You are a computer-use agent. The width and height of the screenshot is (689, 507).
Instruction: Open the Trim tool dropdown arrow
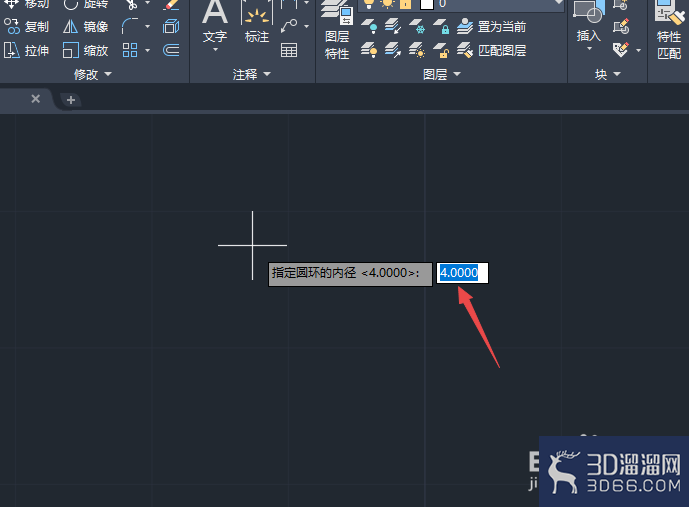click(x=147, y=4)
